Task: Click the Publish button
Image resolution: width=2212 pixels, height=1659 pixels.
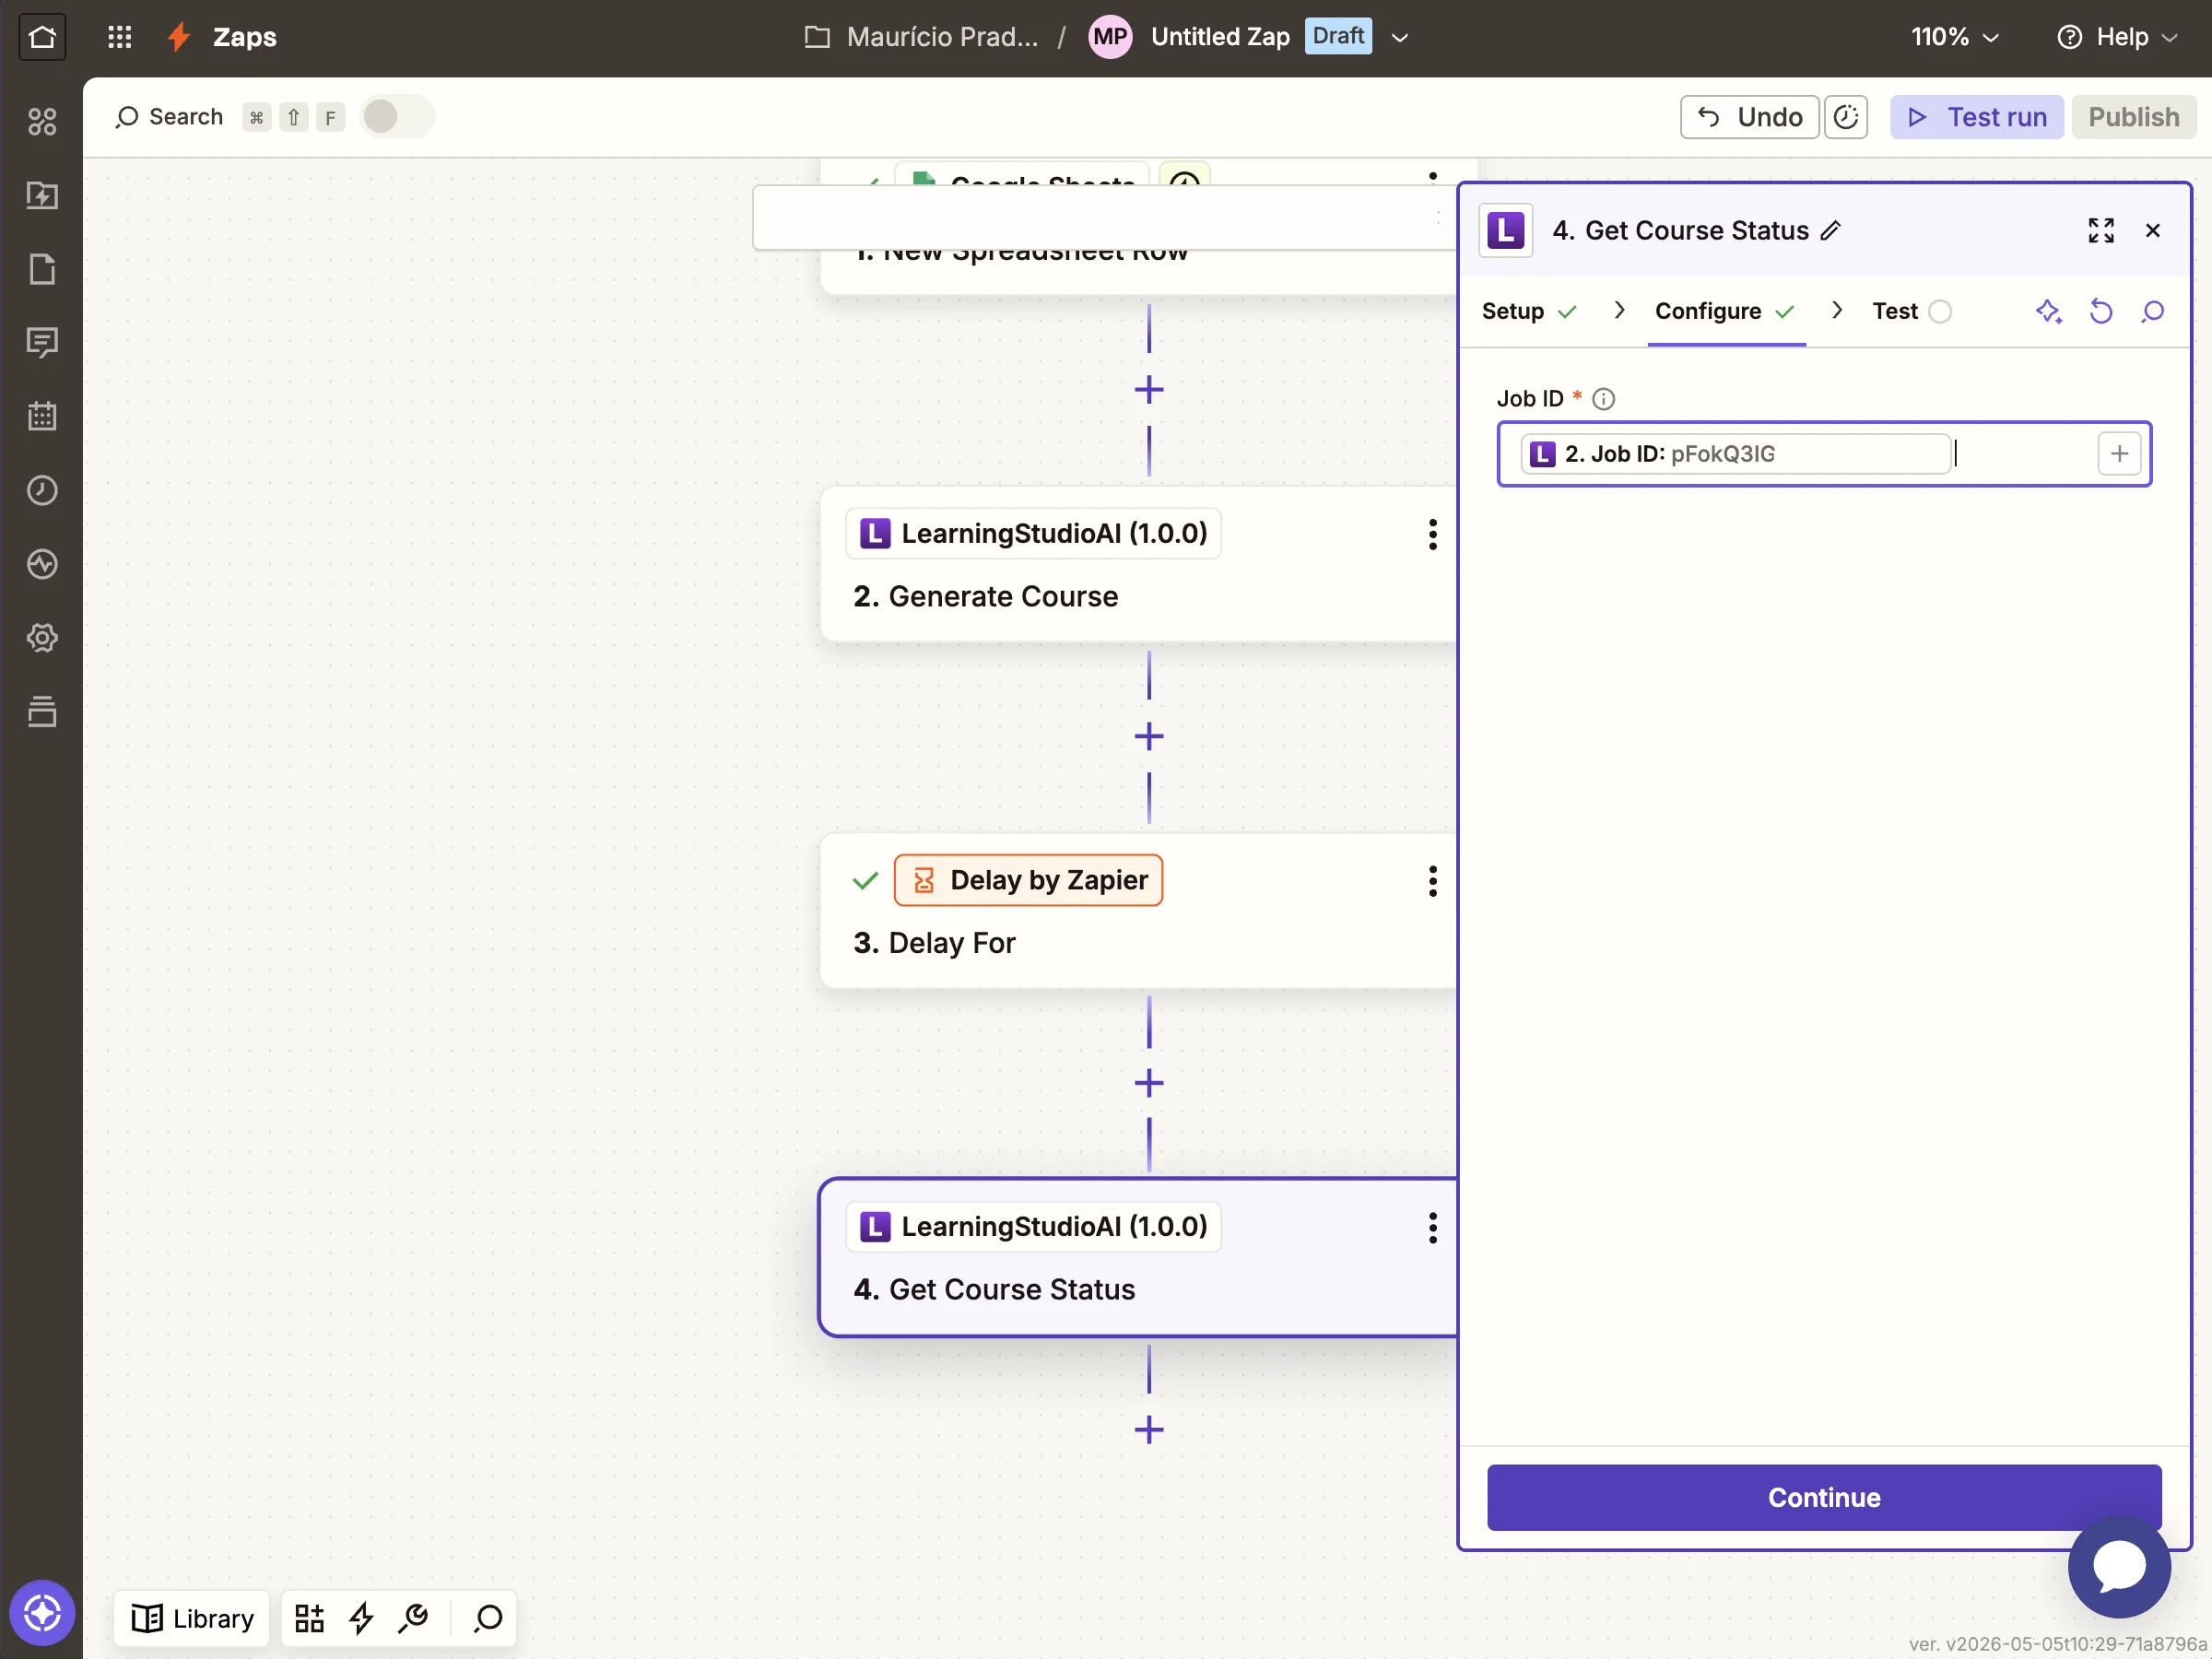Action: [x=2133, y=117]
